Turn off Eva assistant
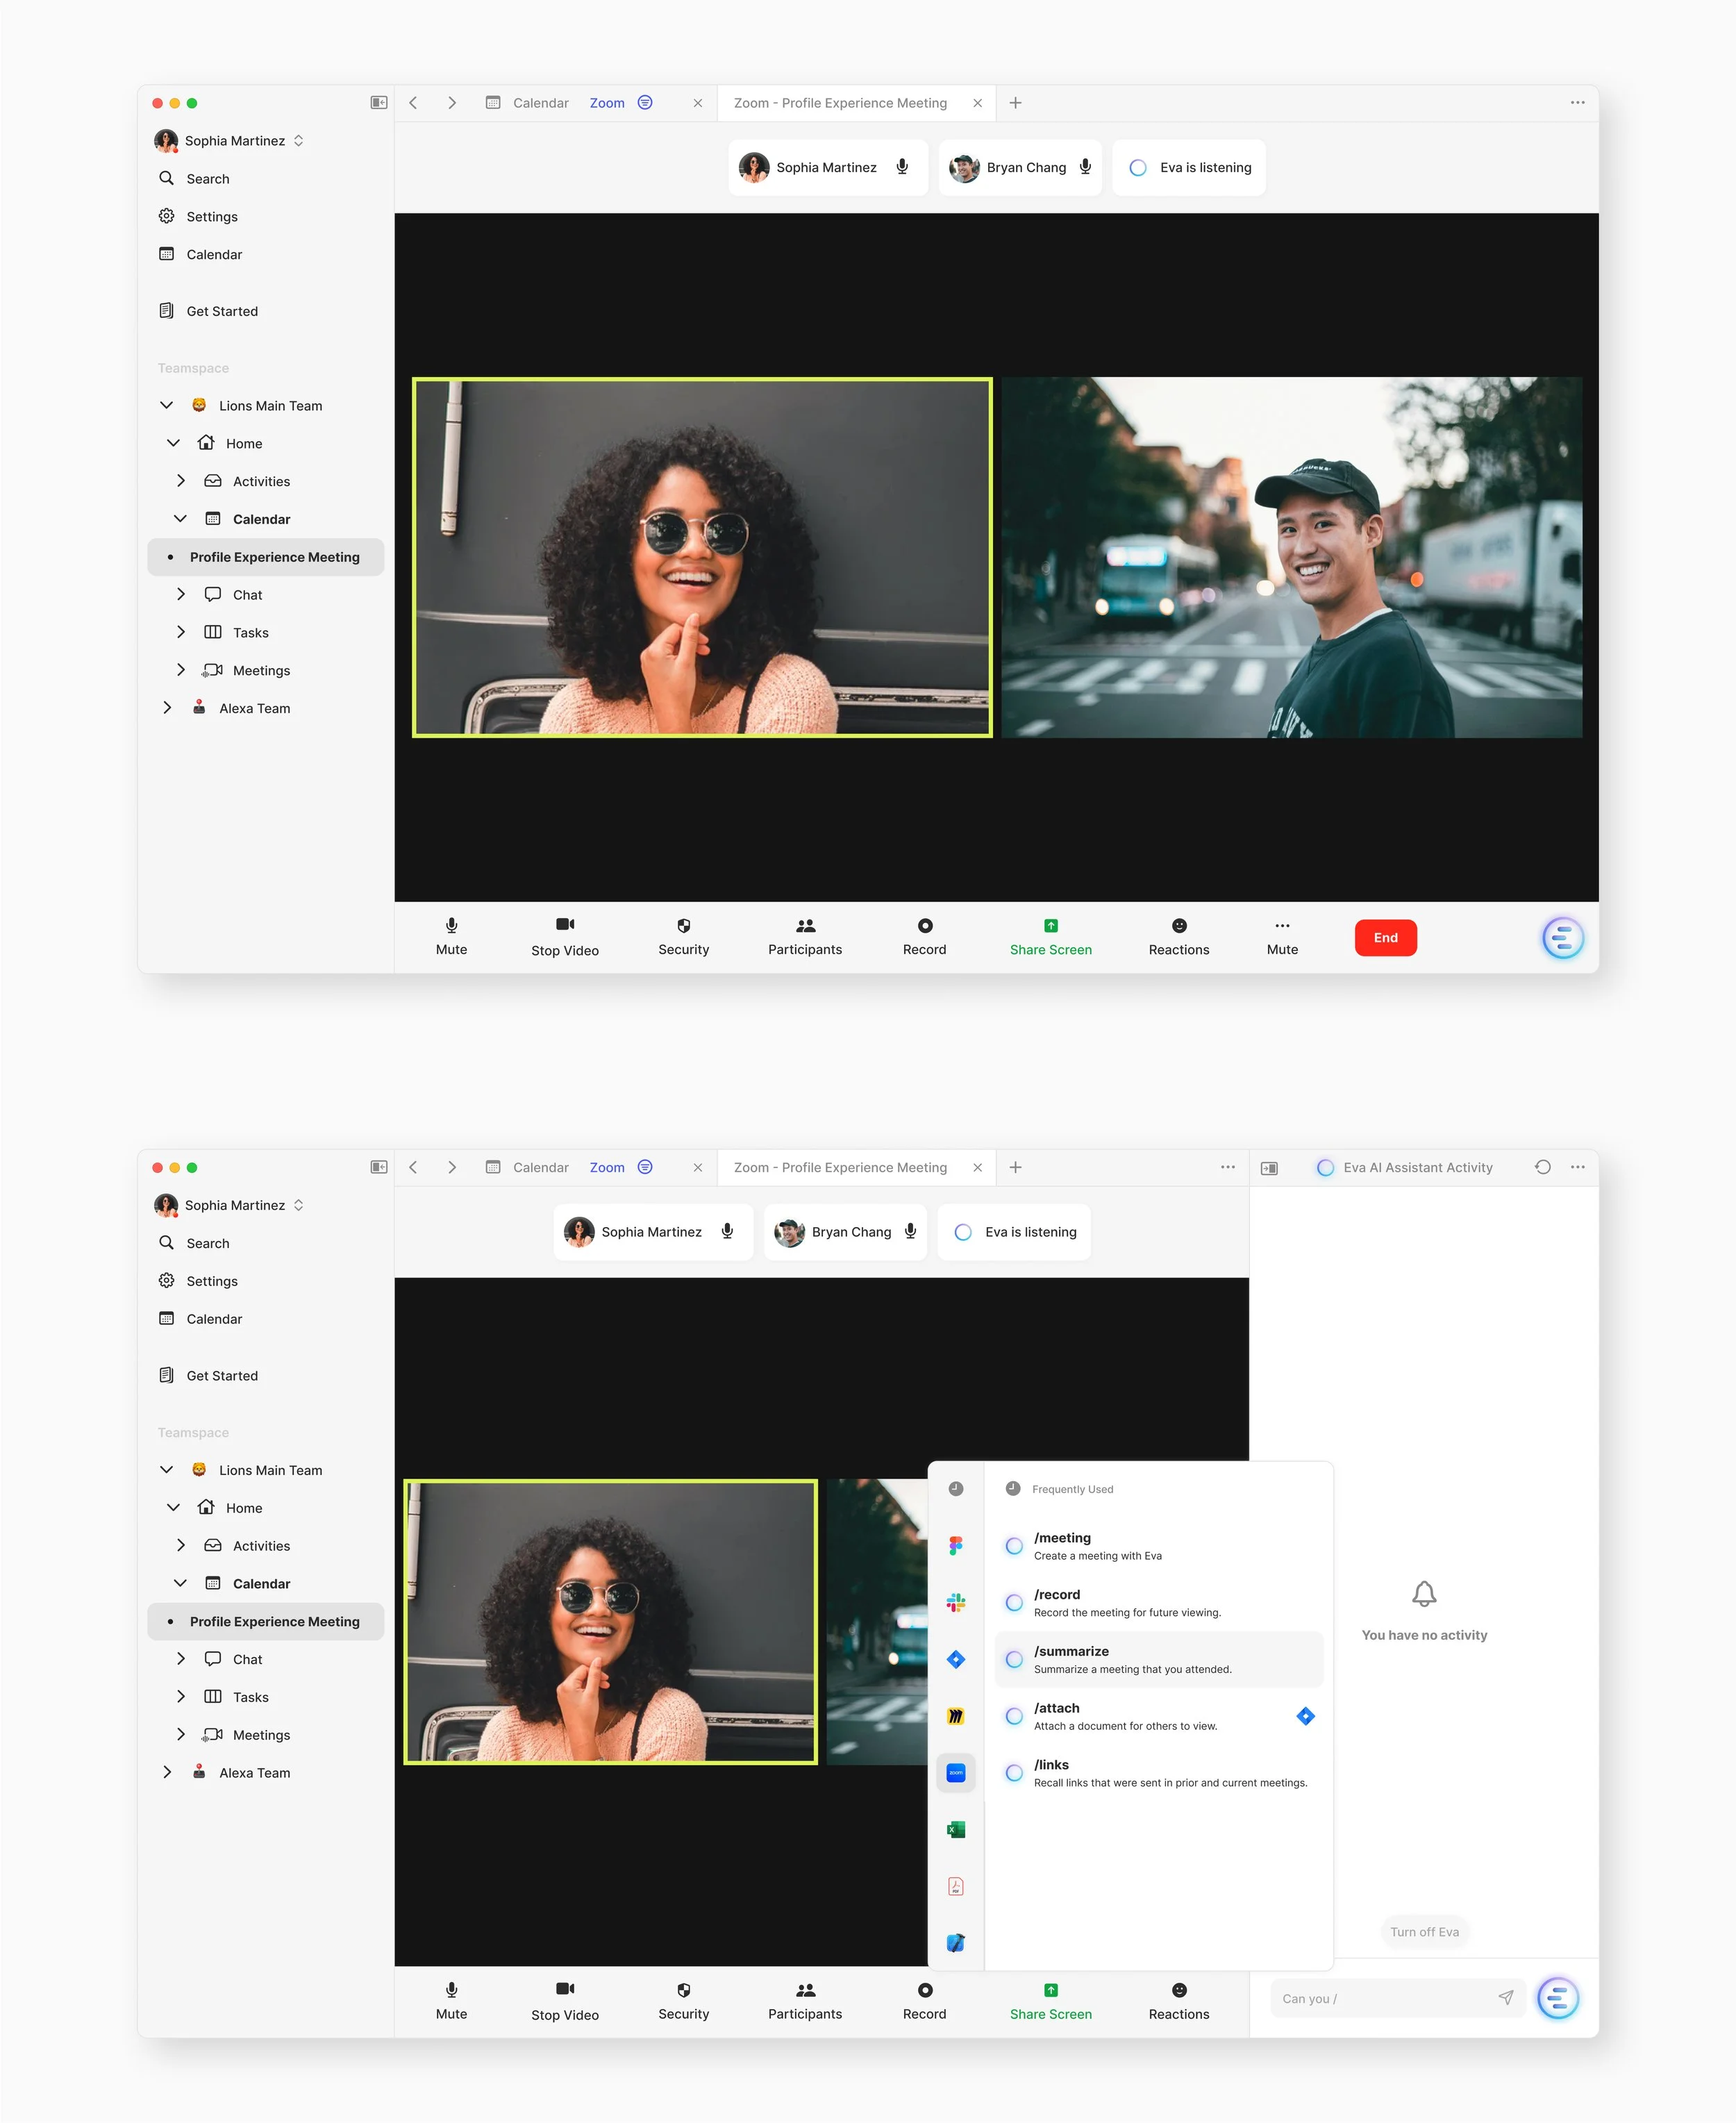This screenshot has height=2123, width=1736. point(1423,1932)
